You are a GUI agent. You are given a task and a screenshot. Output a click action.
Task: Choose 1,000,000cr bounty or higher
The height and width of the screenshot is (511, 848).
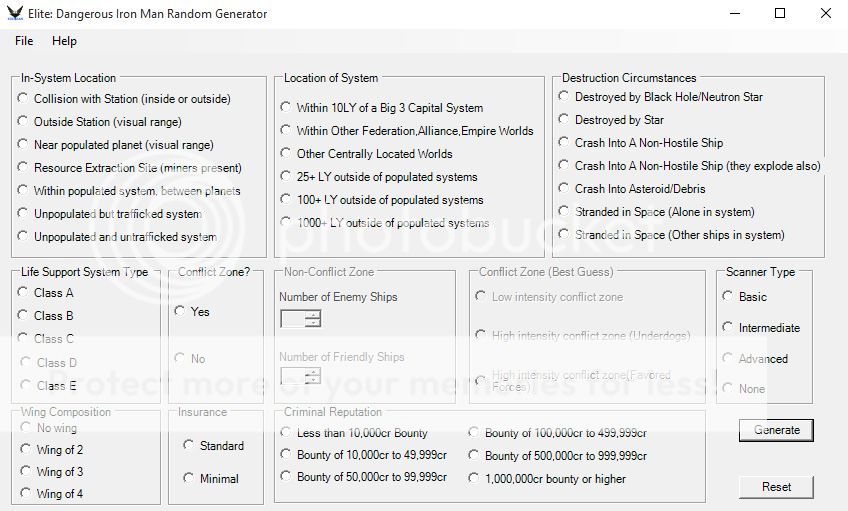pyautogui.click(x=547, y=479)
